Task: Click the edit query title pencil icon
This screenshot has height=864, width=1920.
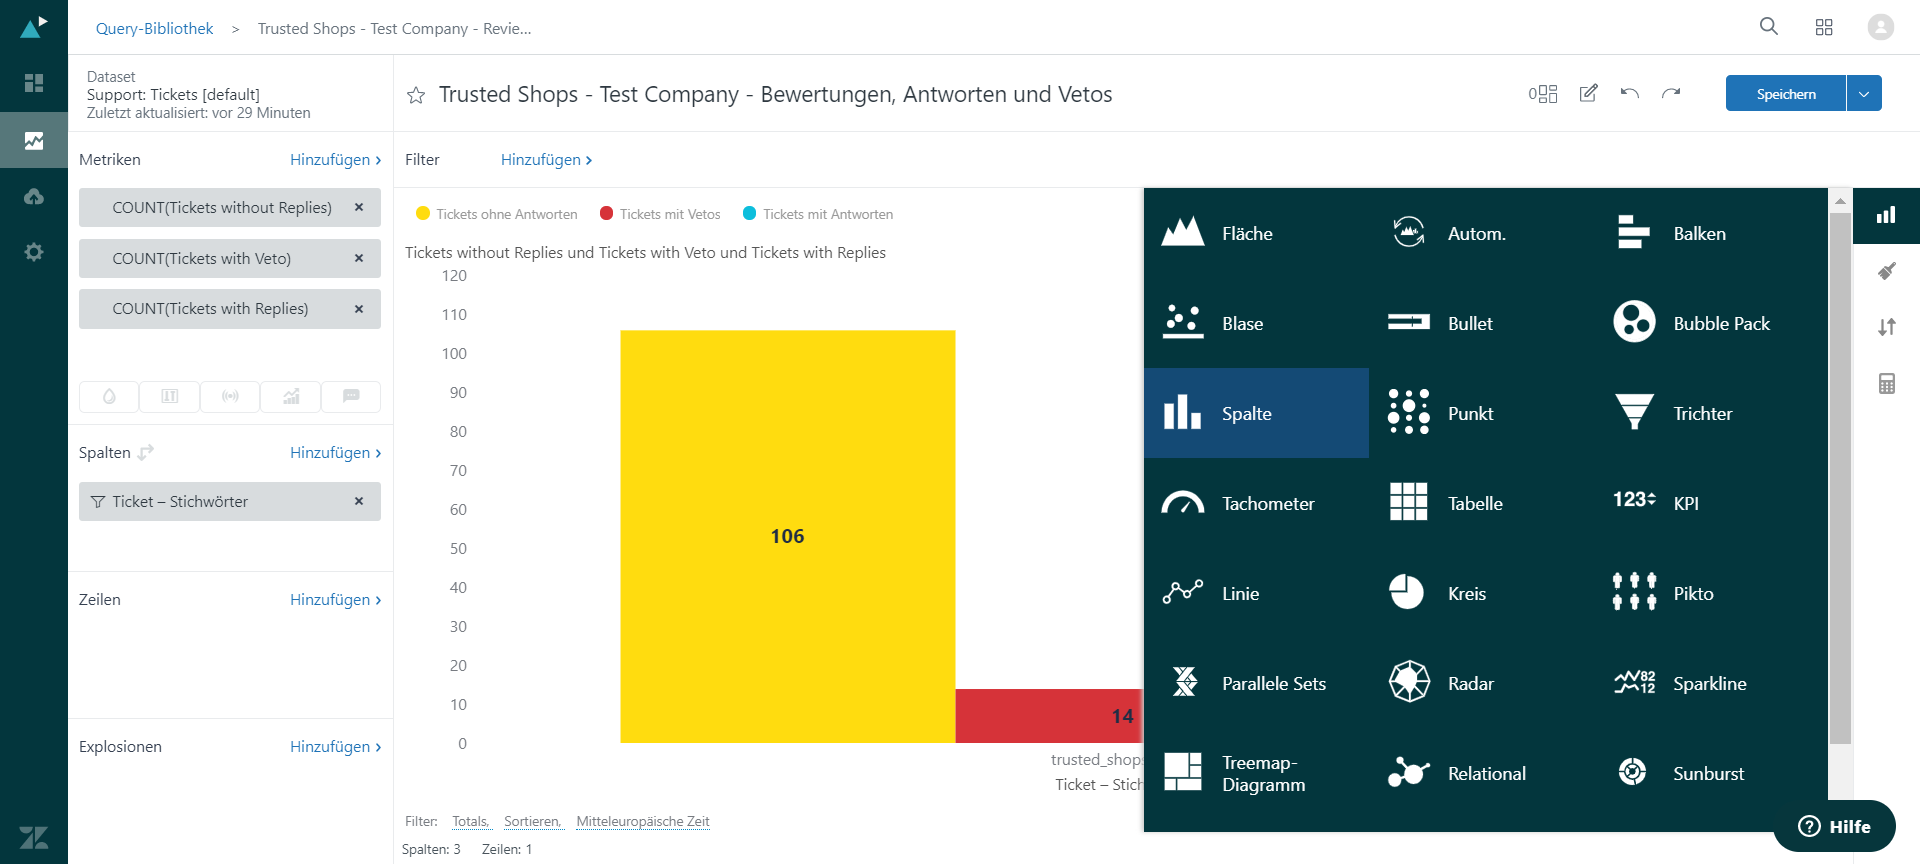Action: click(1588, 93)
